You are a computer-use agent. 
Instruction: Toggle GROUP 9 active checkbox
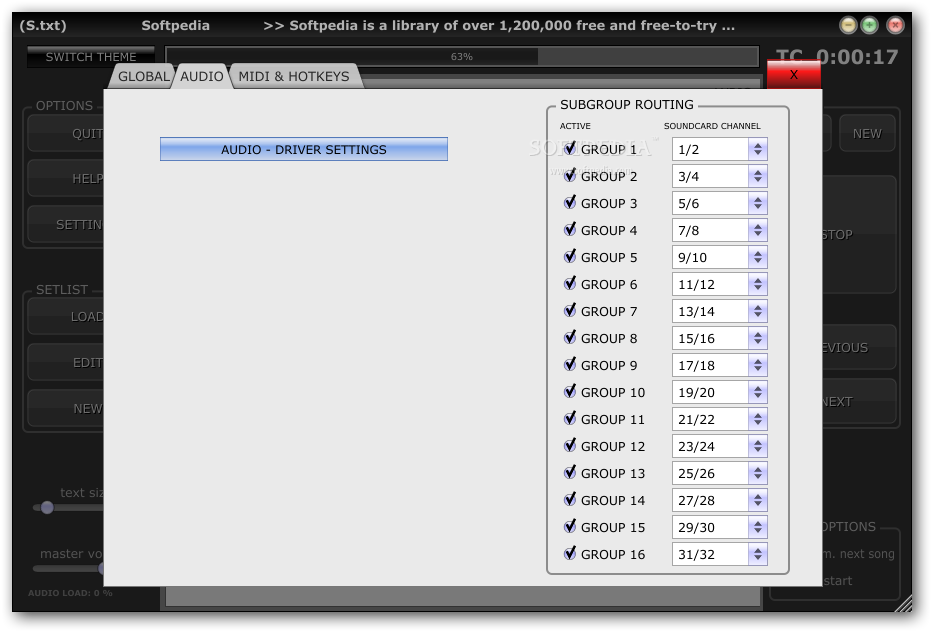coord(569,364)
